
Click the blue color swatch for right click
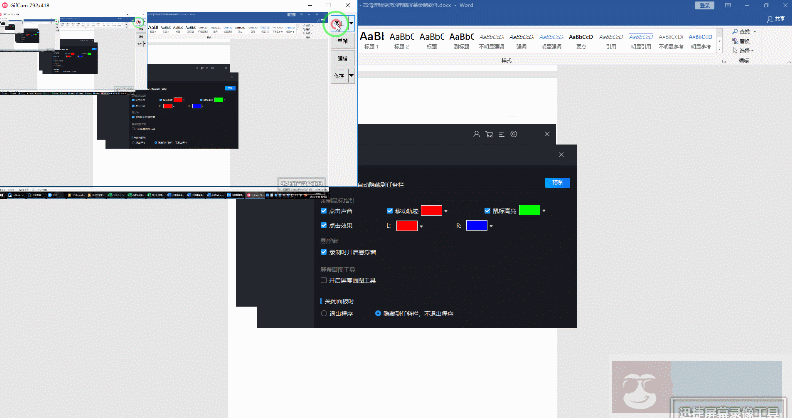click(477, 226)
